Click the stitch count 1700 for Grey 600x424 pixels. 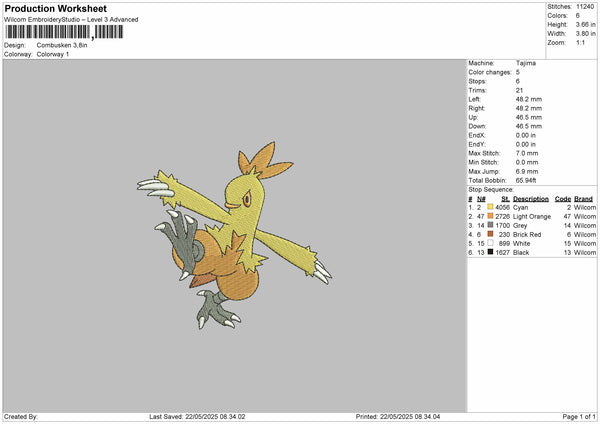tap(503, 225)
